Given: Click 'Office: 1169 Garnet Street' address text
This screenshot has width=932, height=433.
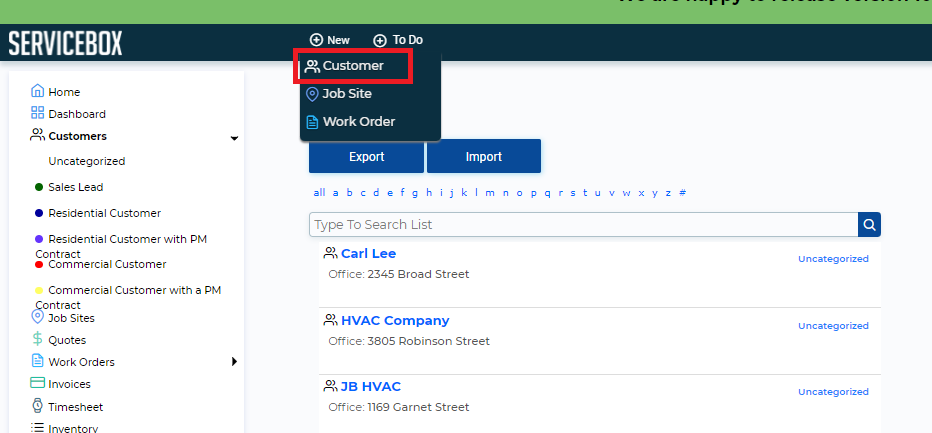Looking at the screenshot, I should pyautogui.click(x=399, y=407).
